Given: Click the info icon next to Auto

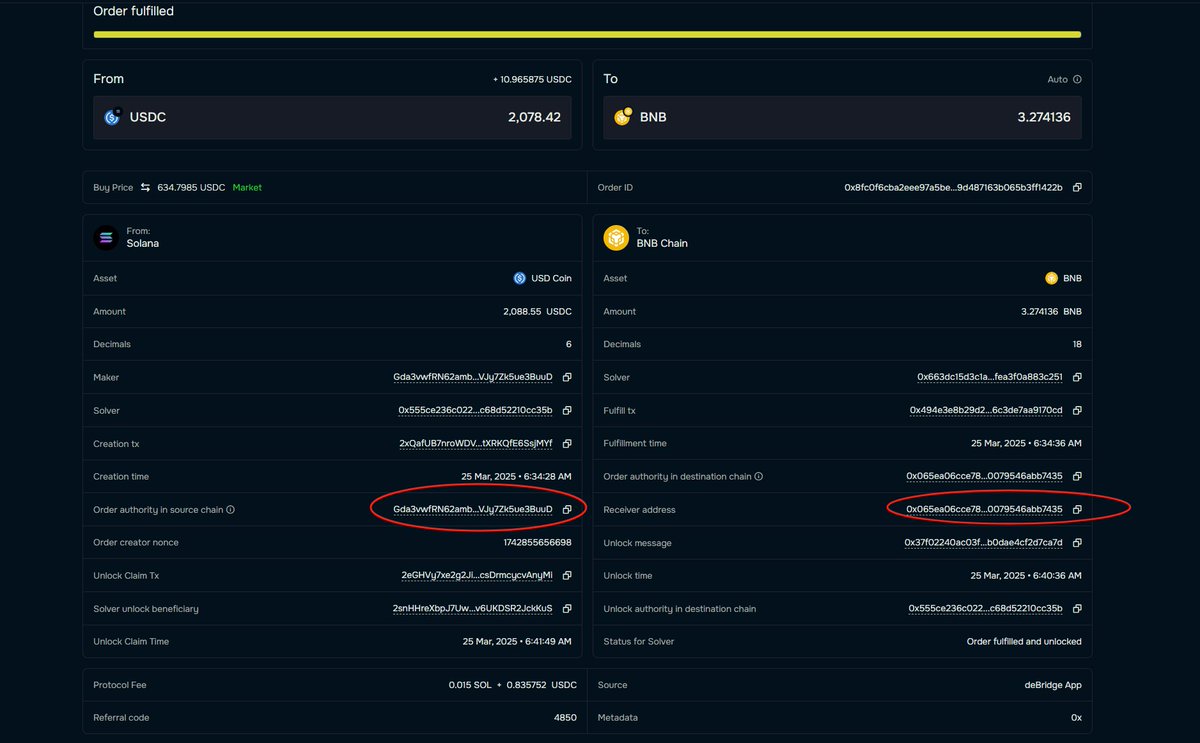Looking at the screenshot, I should [x=1075, y=78].
